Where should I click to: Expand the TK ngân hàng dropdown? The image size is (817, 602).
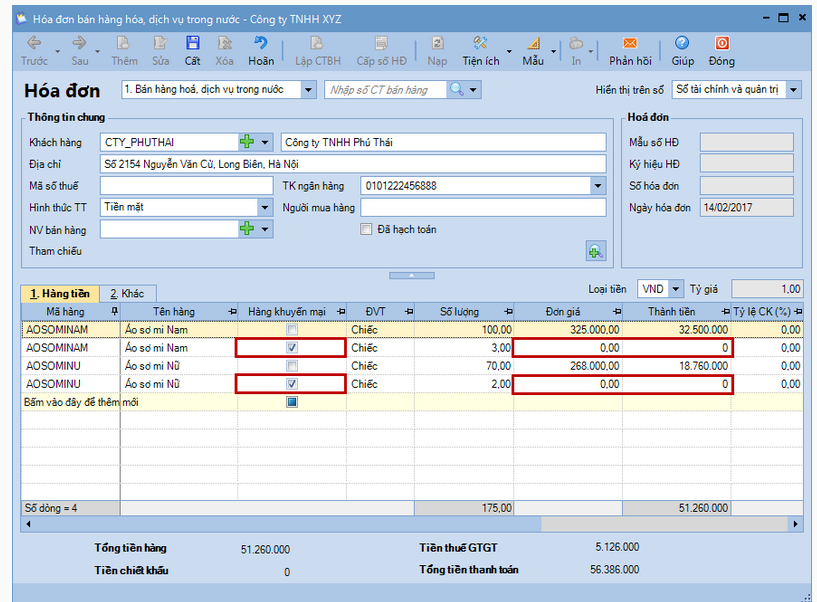click(x=598, y=186)
